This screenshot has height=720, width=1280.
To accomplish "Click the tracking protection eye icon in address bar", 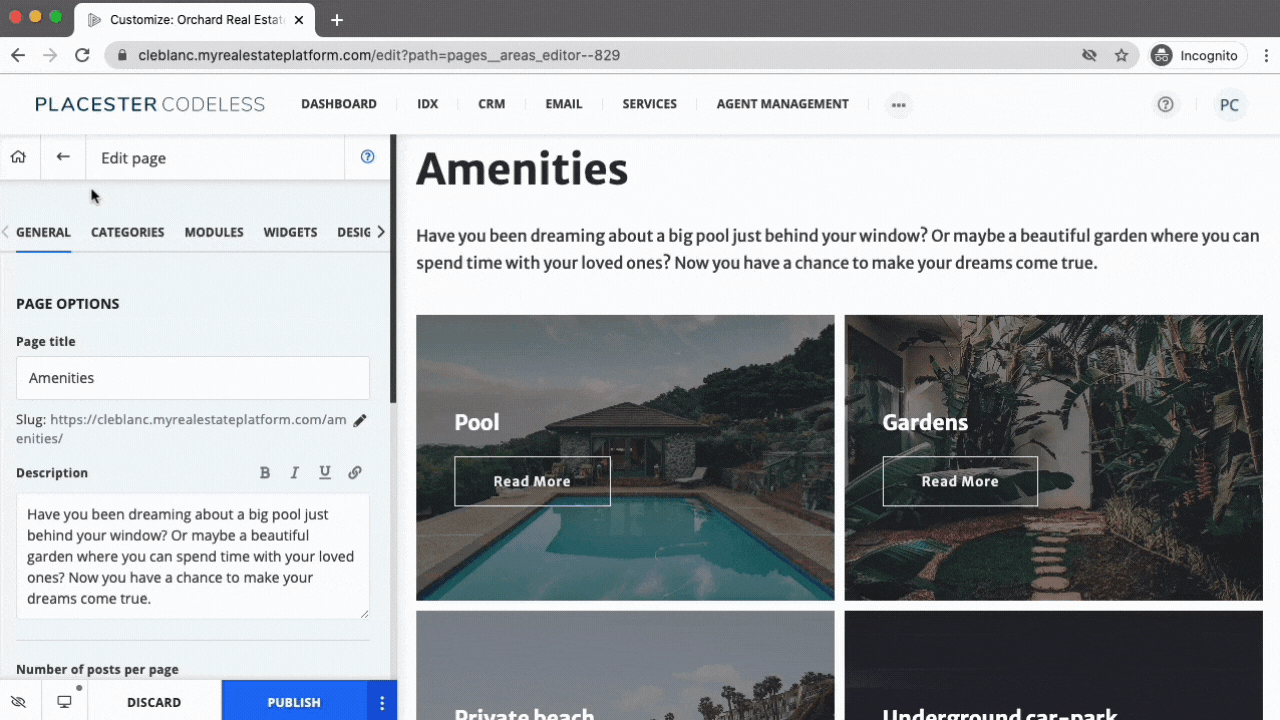I will (x=1089, y=55).
